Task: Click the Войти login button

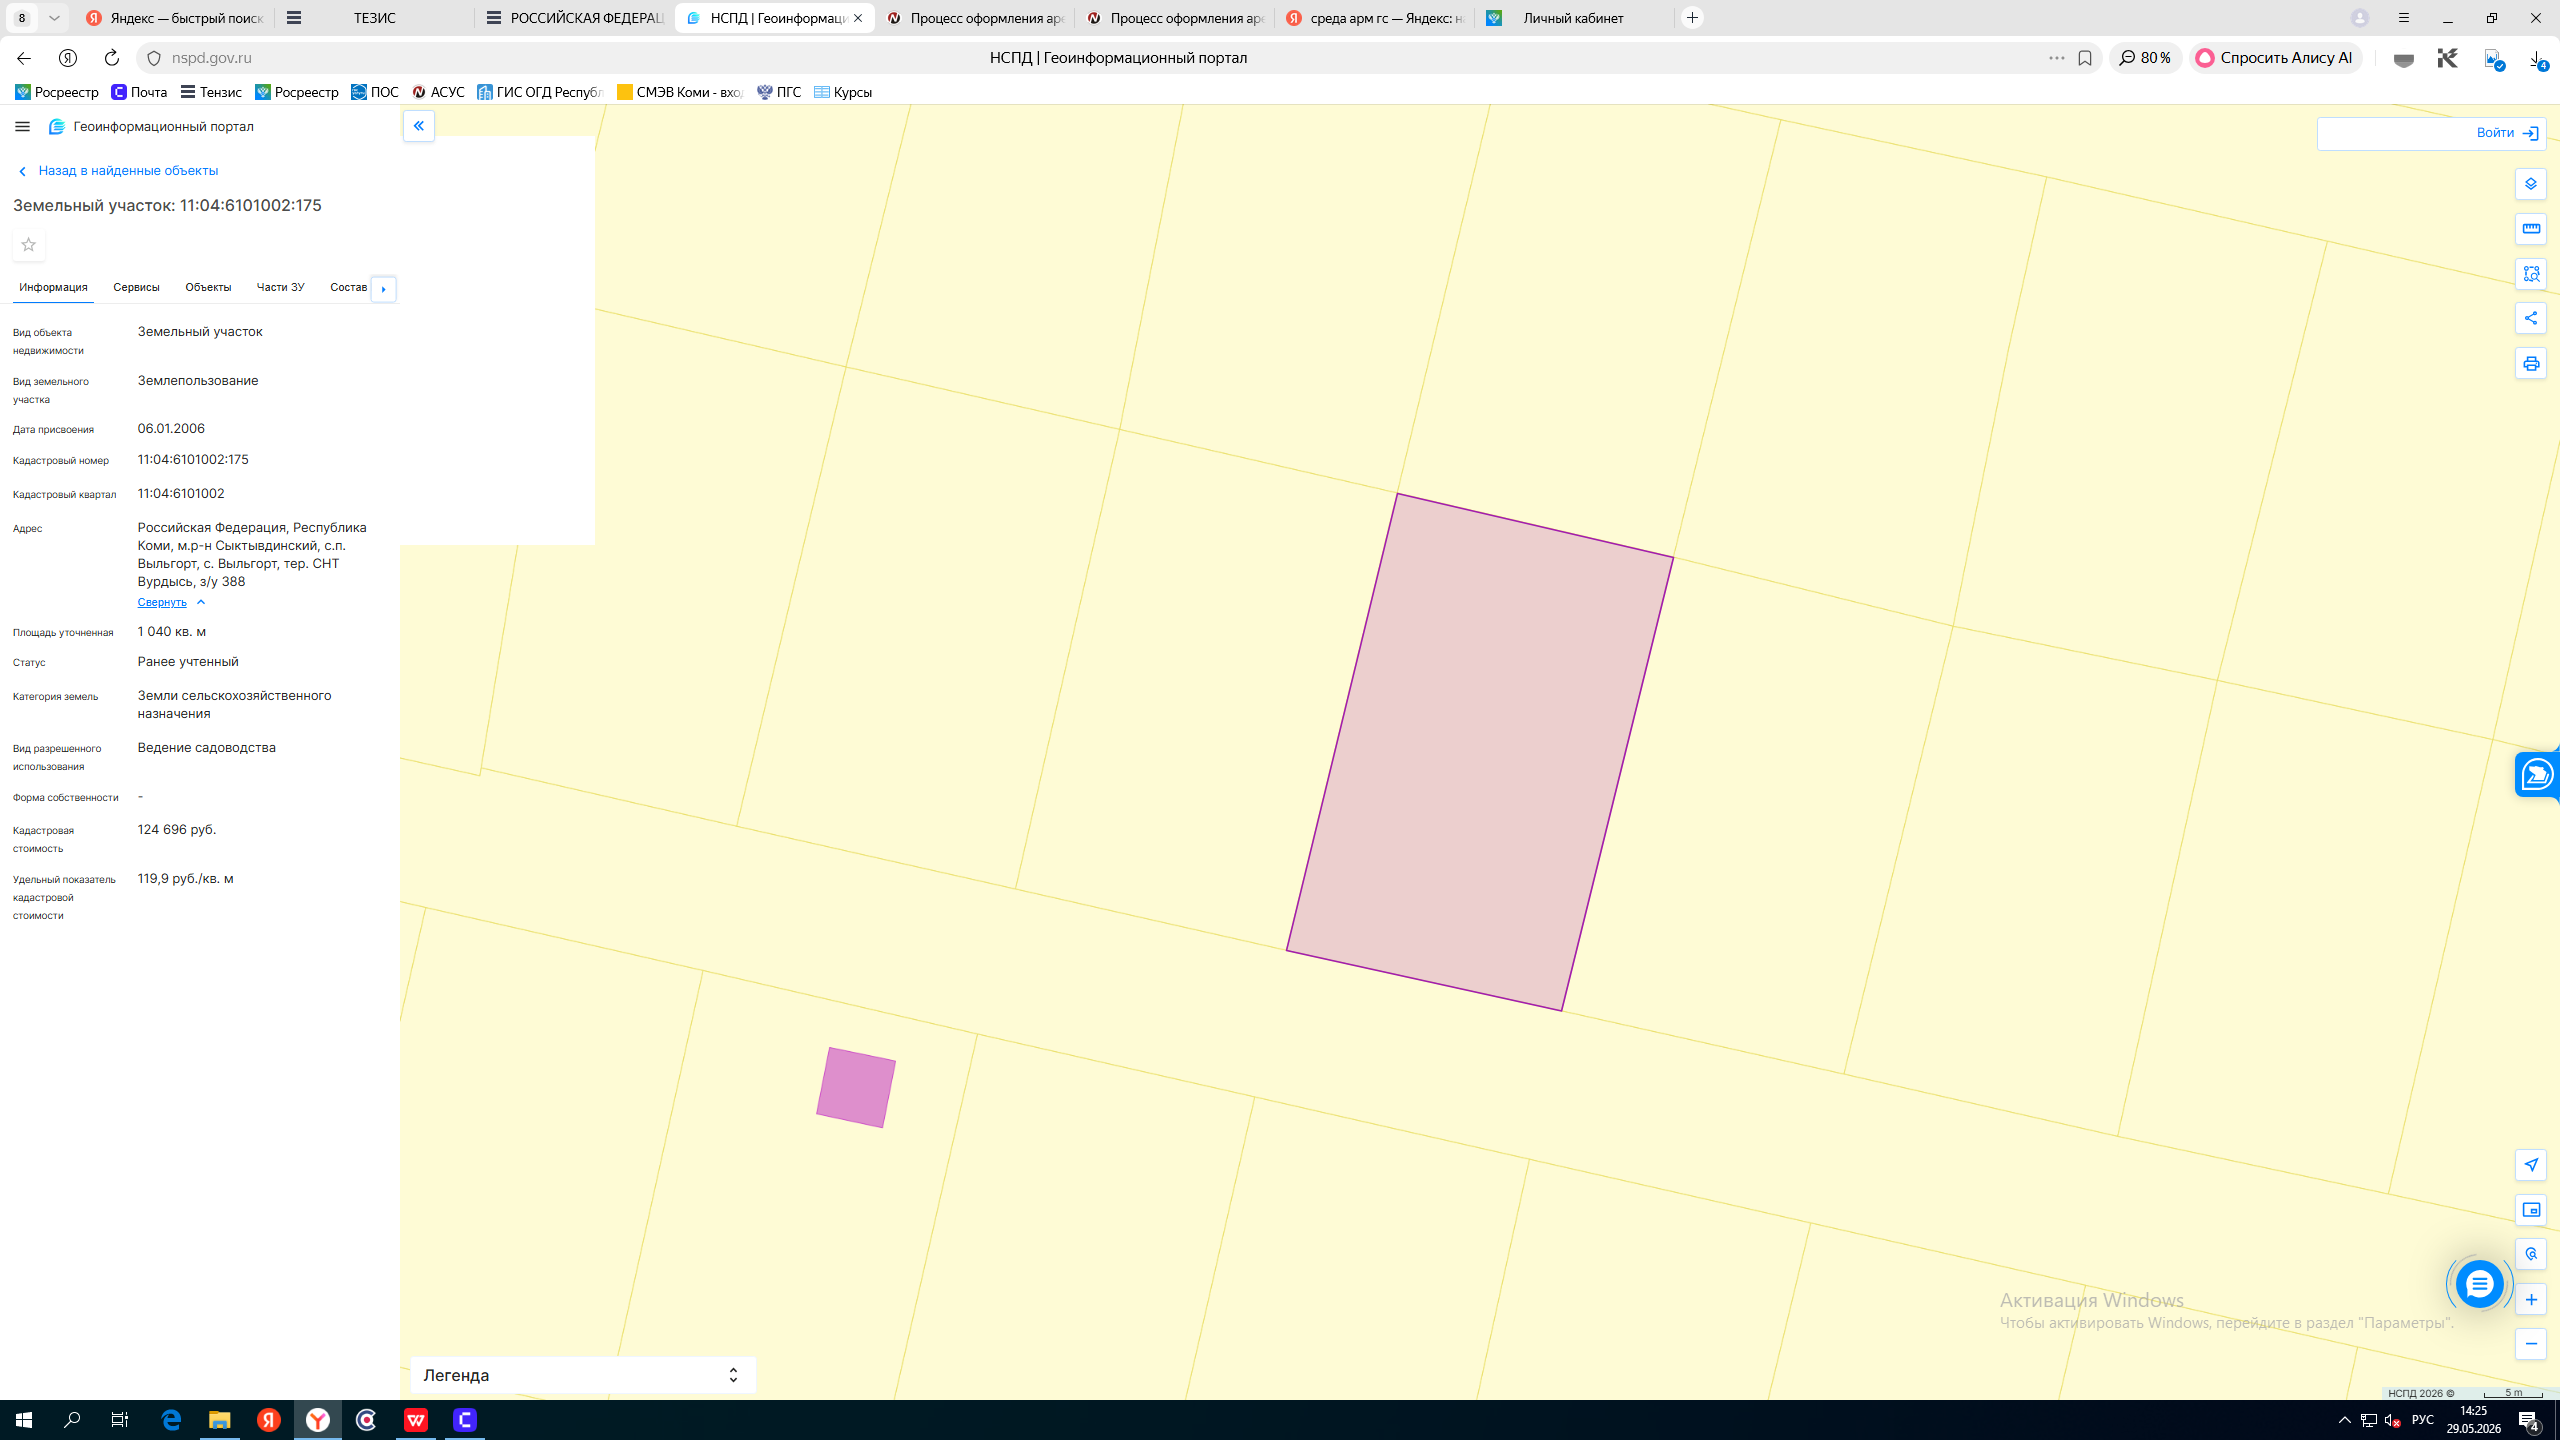Action: pos(2507,133)
